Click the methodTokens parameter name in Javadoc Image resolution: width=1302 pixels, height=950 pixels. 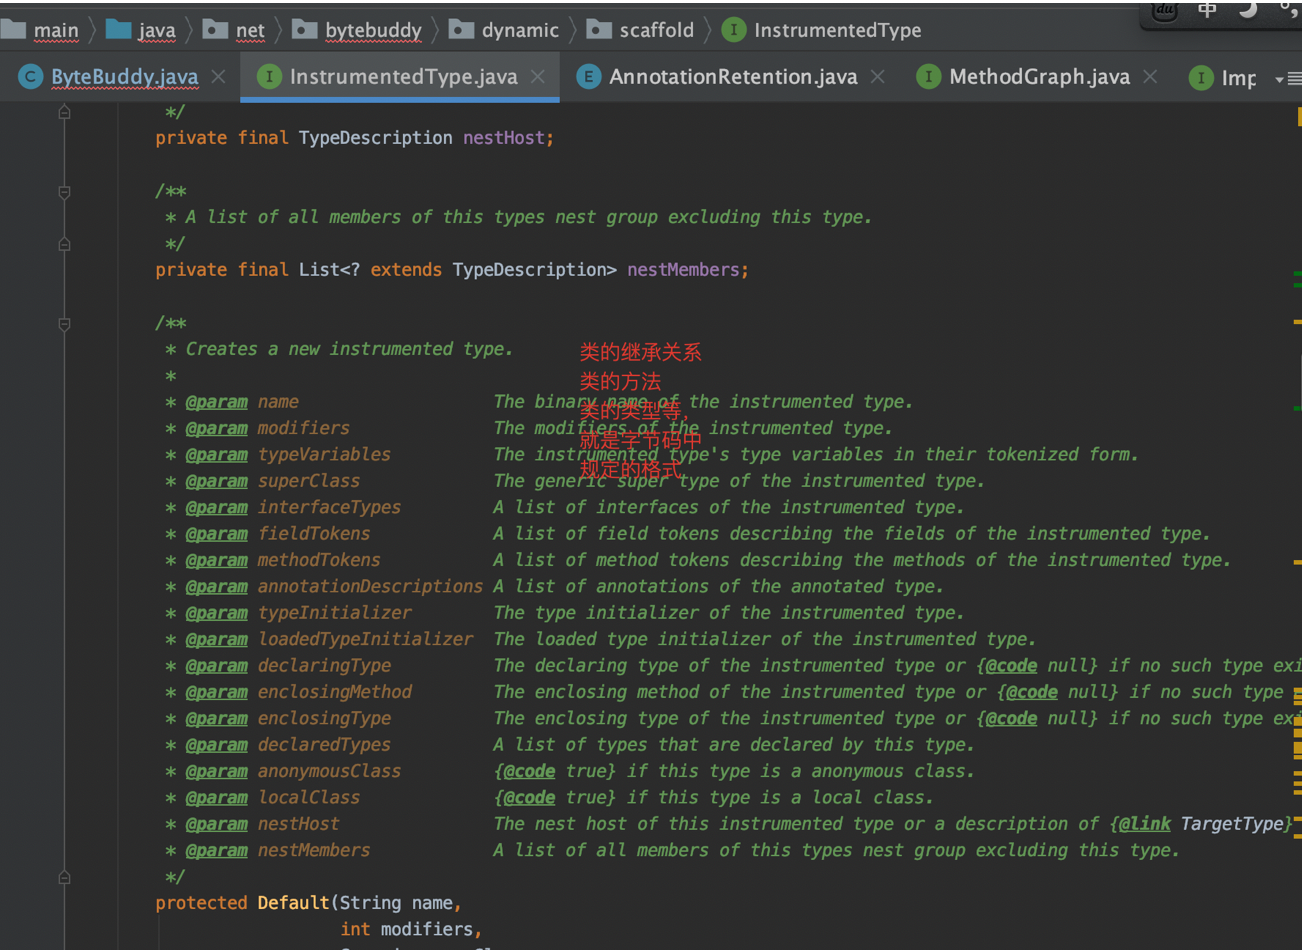coord(319,560)
